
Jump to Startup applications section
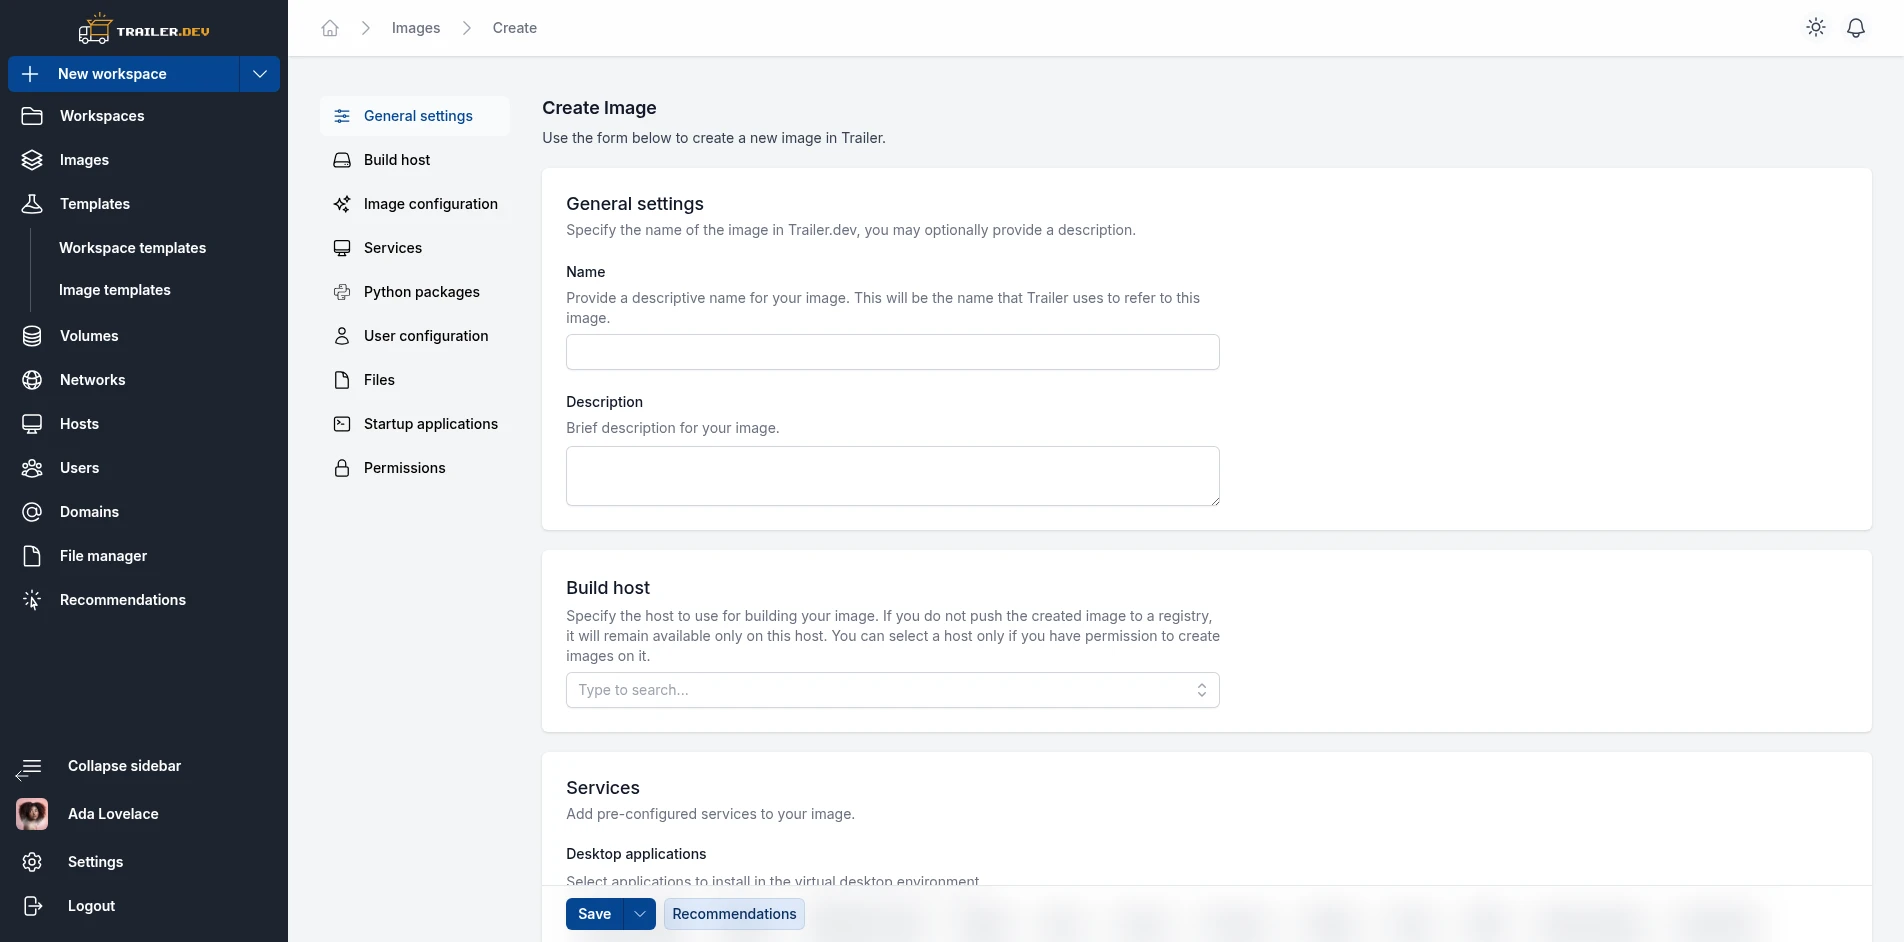click(x=415, y=424)
